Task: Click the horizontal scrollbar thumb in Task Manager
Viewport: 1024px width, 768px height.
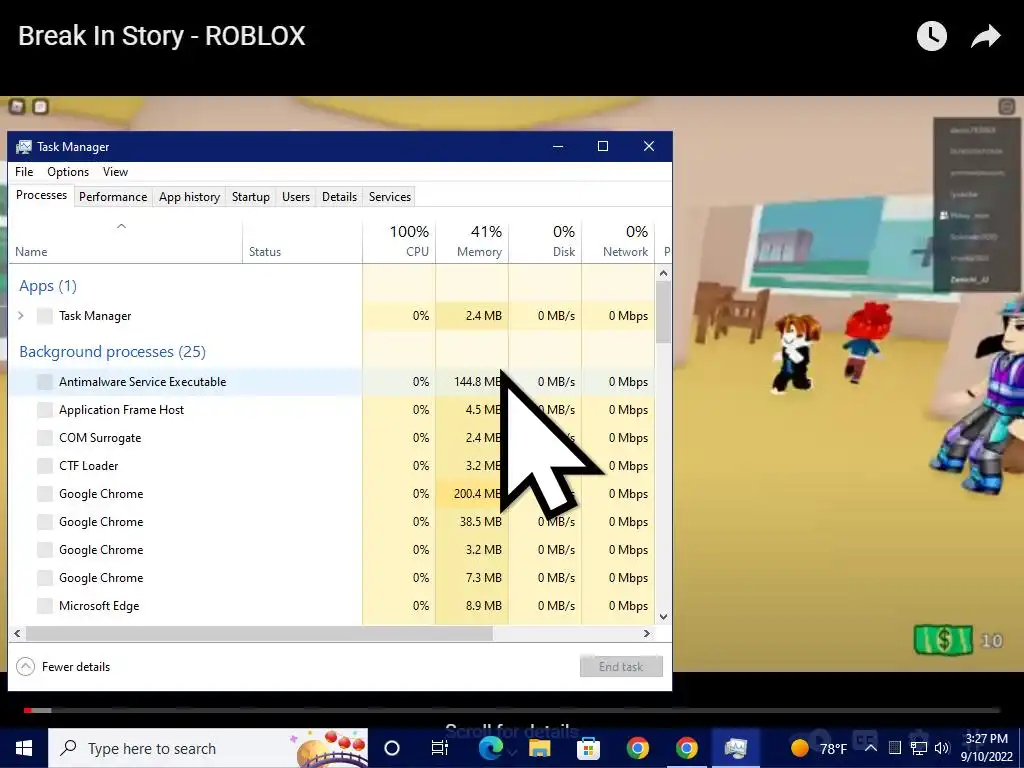Action: (259, 633)
